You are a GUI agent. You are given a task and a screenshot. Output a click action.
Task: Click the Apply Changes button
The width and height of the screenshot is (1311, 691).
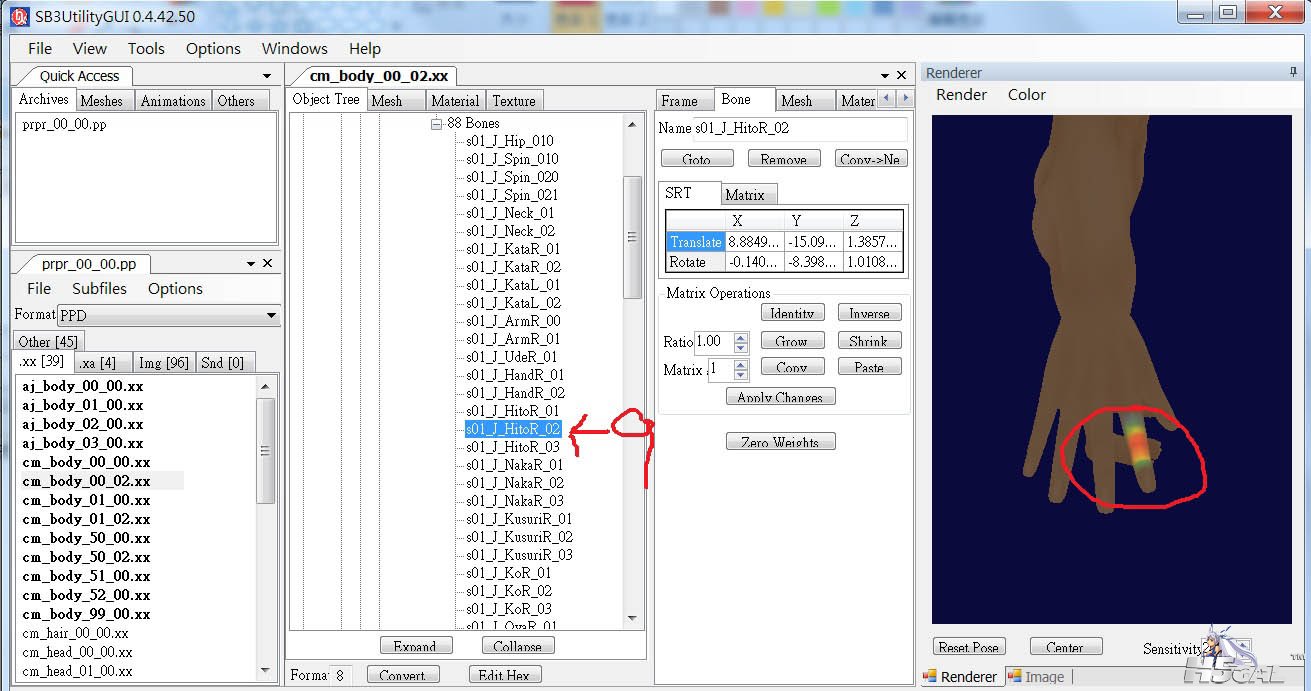pyautogui.click(x=780, y=397)
